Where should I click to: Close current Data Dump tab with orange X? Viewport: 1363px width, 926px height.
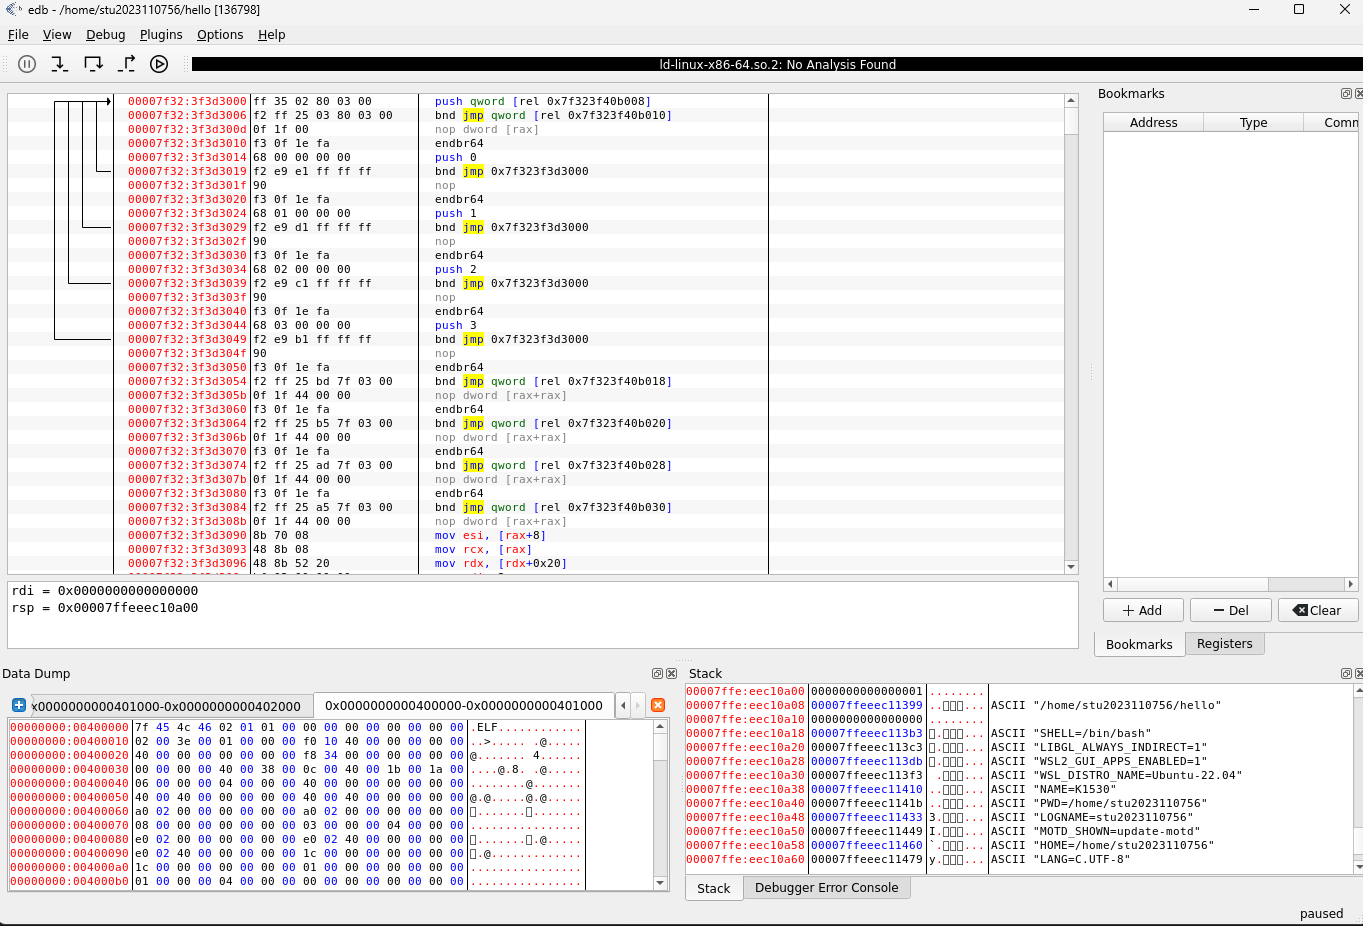(x=658, y=705)
